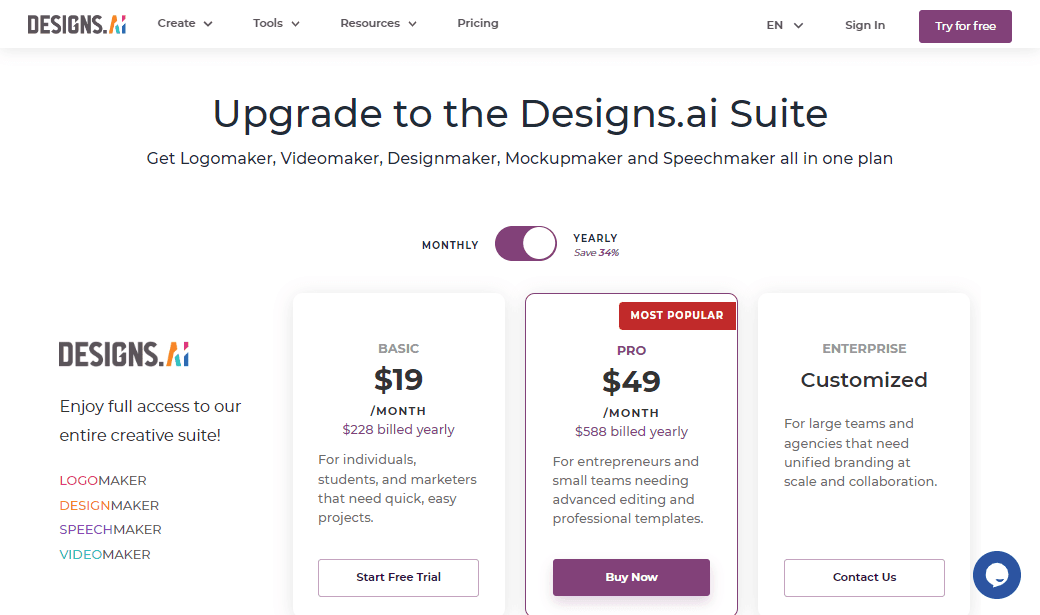This screenshot has width=1040, height=615.
Task: Click Contact Us for Enterprise plan
Action: (x=864, y=577)
